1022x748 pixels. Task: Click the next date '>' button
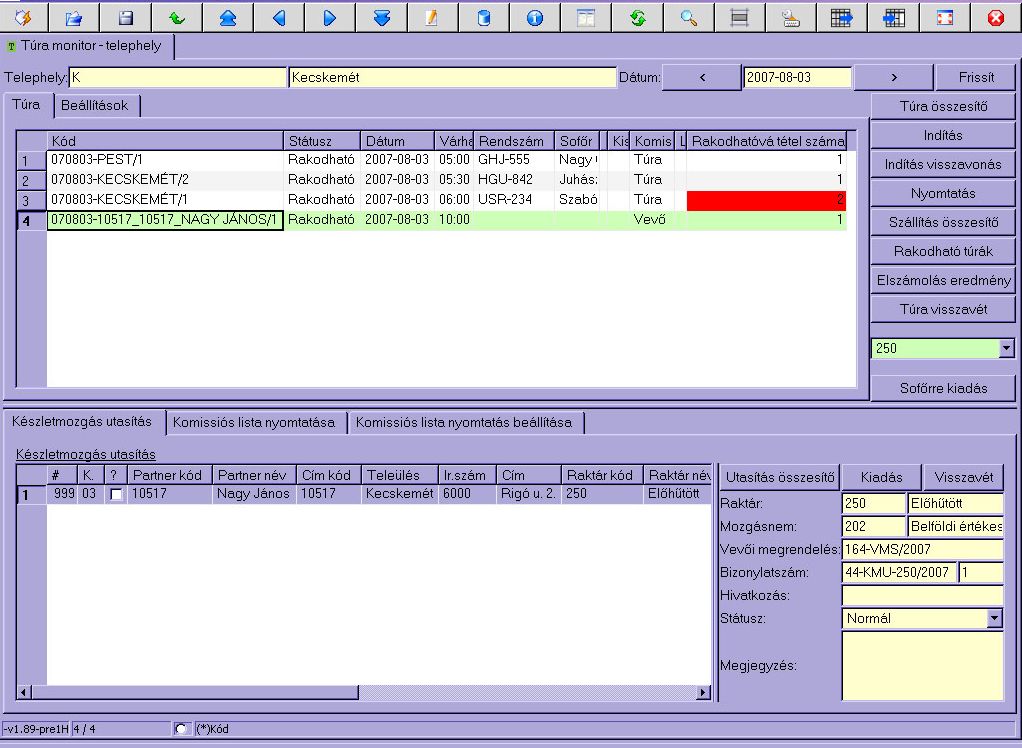tap(893, 77)
